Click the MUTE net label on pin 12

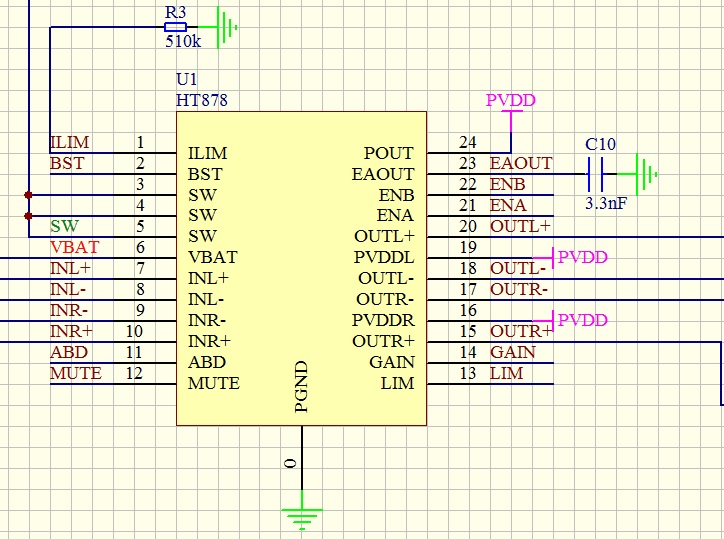click(x=75, y=373)
